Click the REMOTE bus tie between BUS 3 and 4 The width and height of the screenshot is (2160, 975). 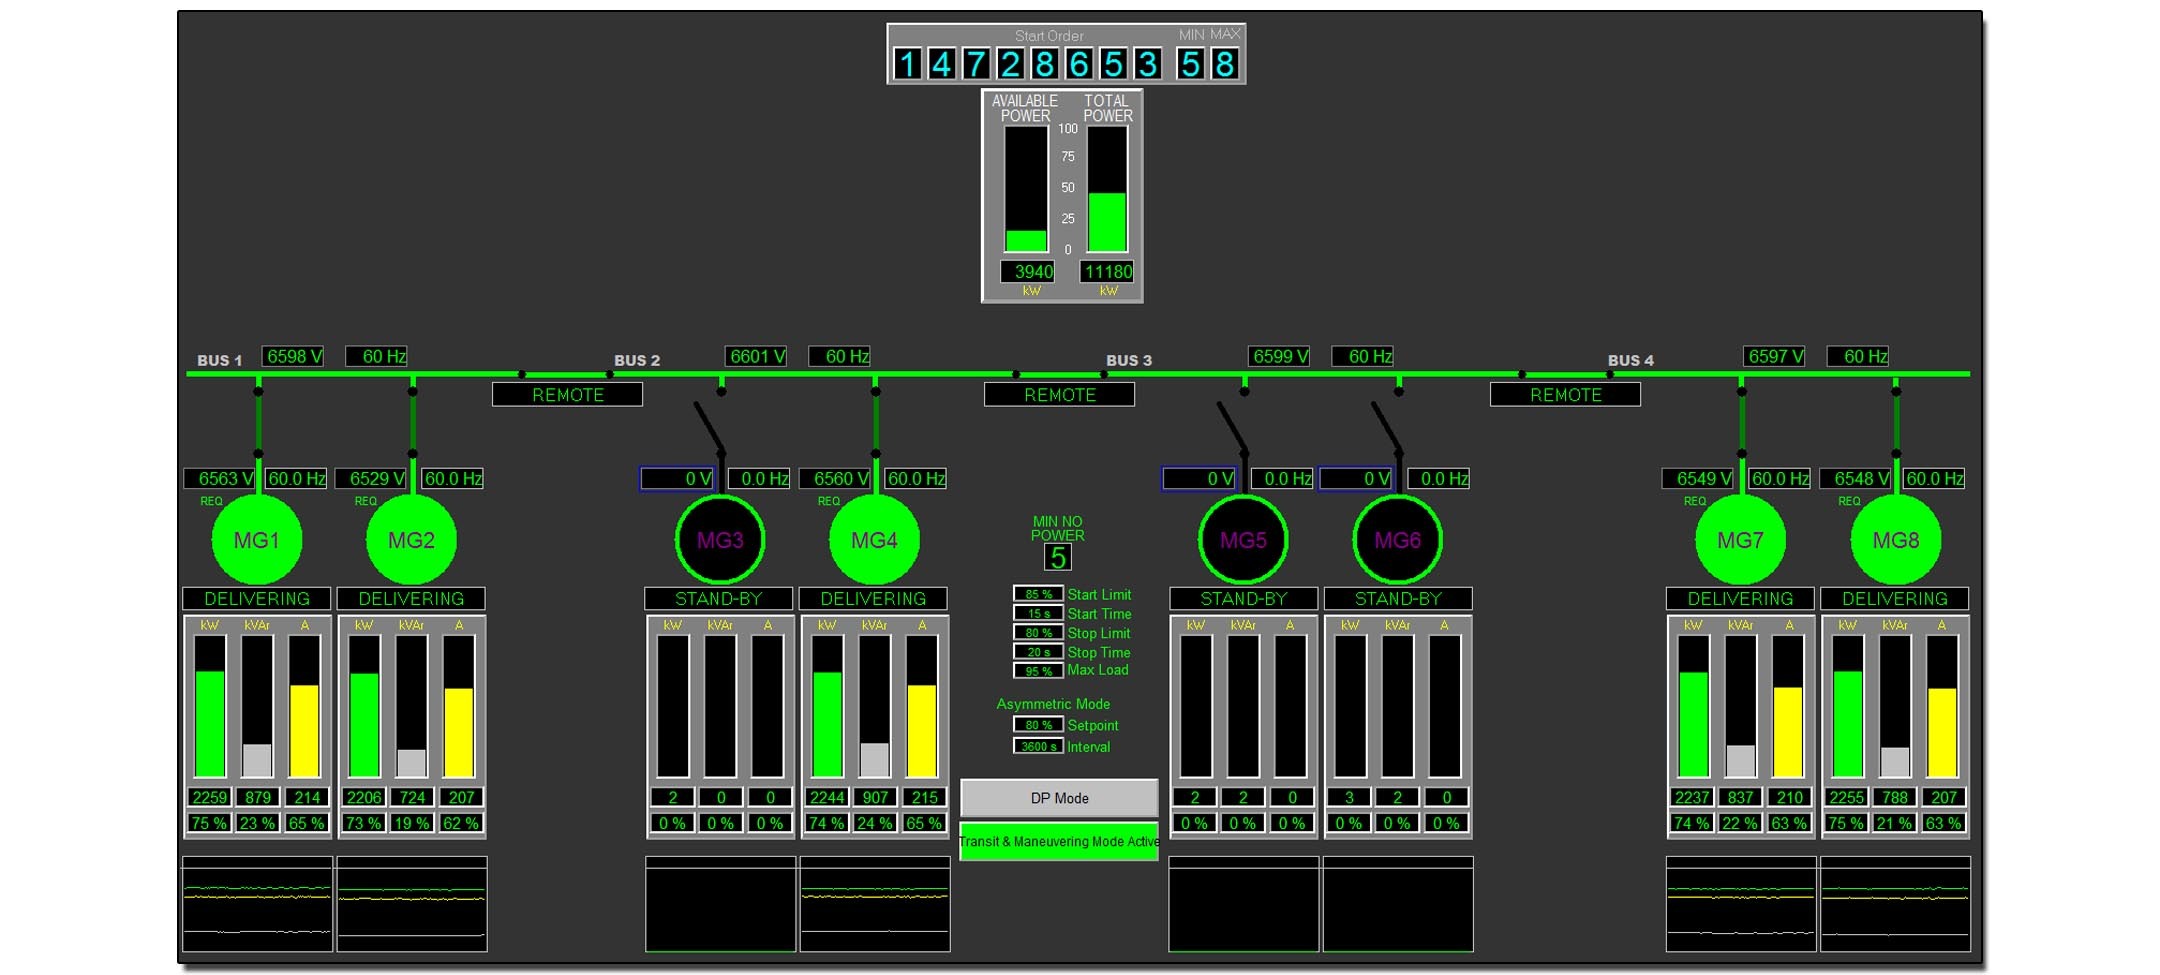click(x=1565, y=395)
